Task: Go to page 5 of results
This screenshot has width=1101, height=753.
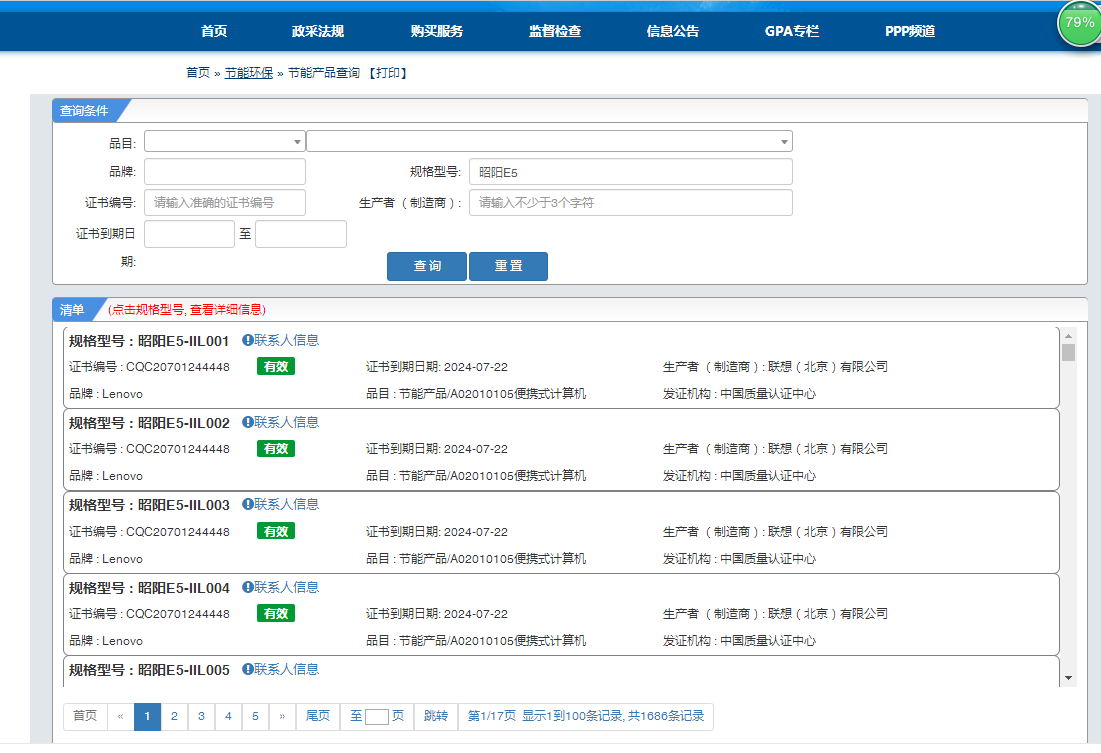Action: tap(255, 716)
